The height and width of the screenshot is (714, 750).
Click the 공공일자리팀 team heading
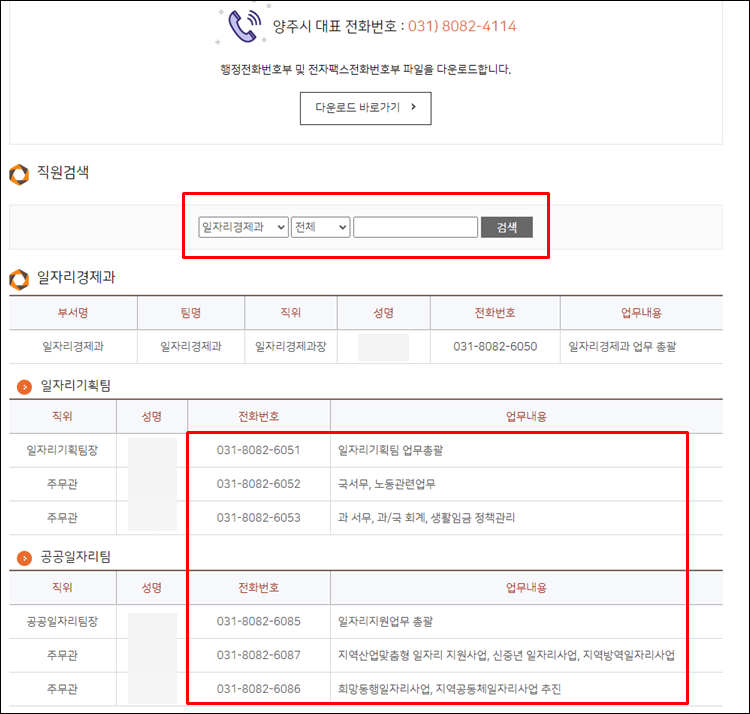tap(76, 557)
